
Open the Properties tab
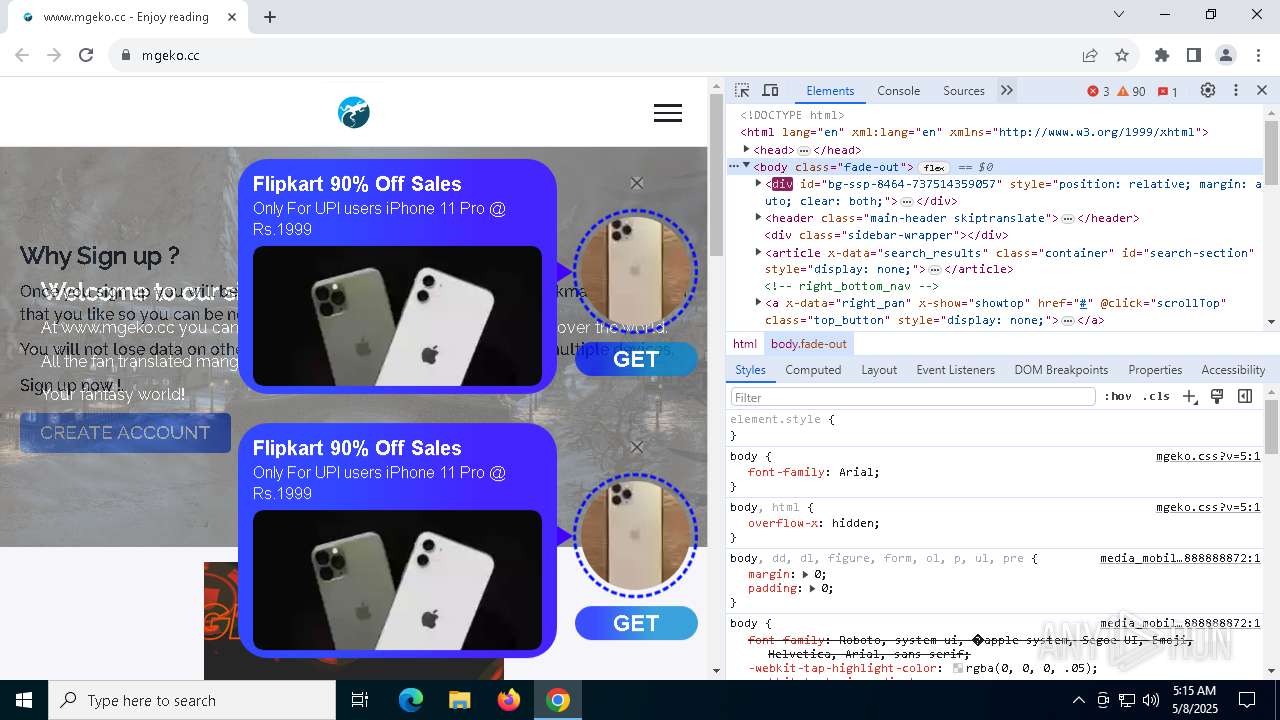pos(1155,370)
